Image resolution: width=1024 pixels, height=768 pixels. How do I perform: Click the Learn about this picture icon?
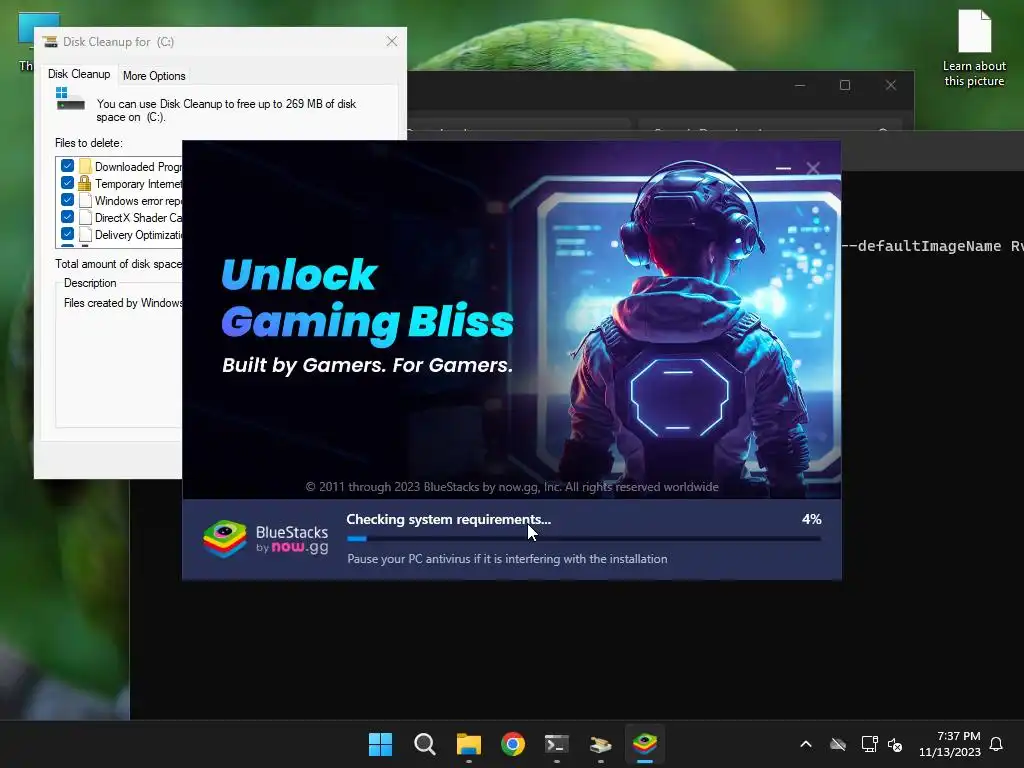[x=974, y=48]
